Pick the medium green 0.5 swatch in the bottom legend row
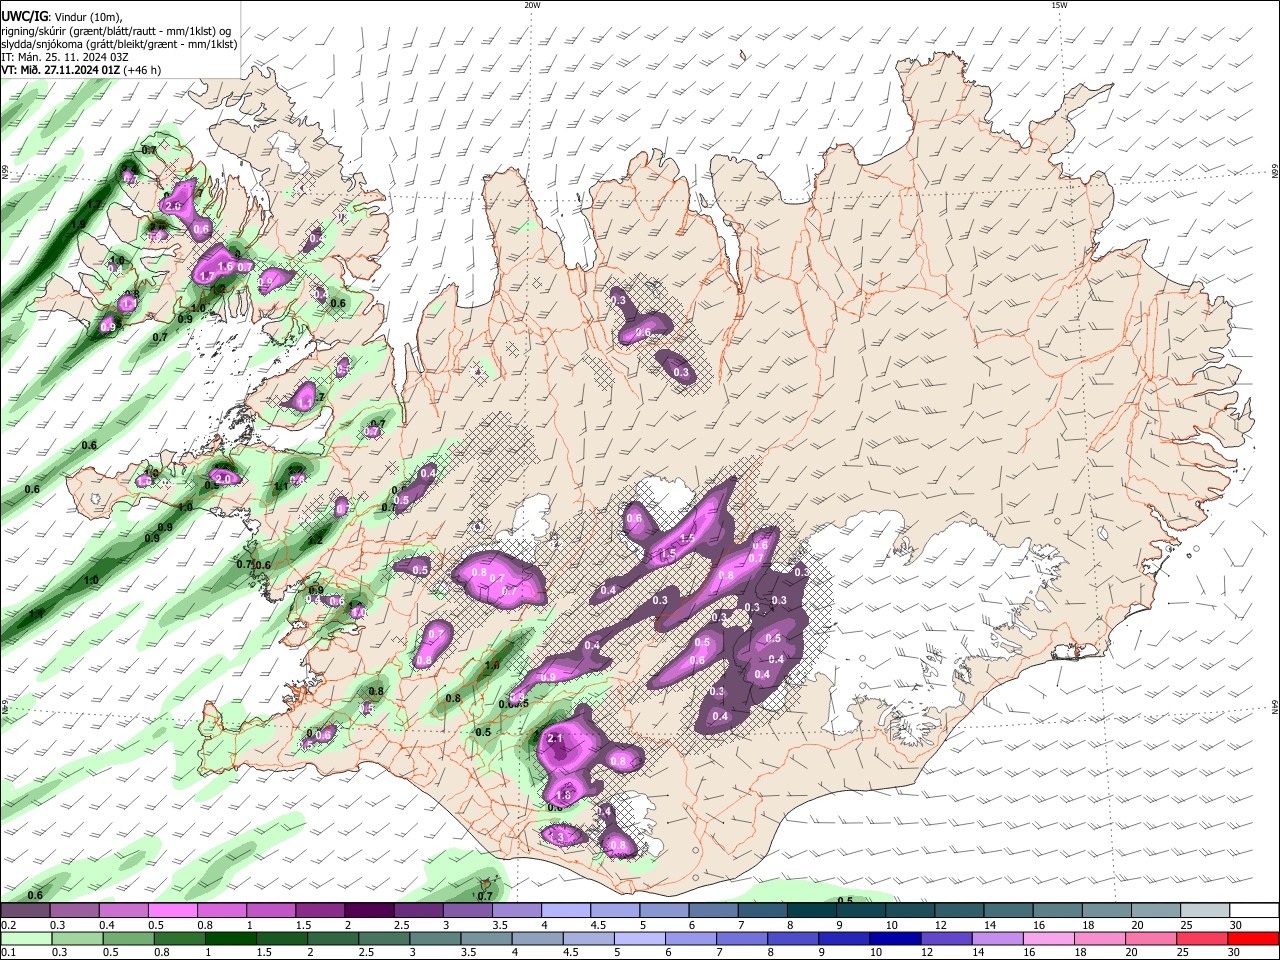The height and width of the screenshot is (960, 1280). [x=128, y=939]
